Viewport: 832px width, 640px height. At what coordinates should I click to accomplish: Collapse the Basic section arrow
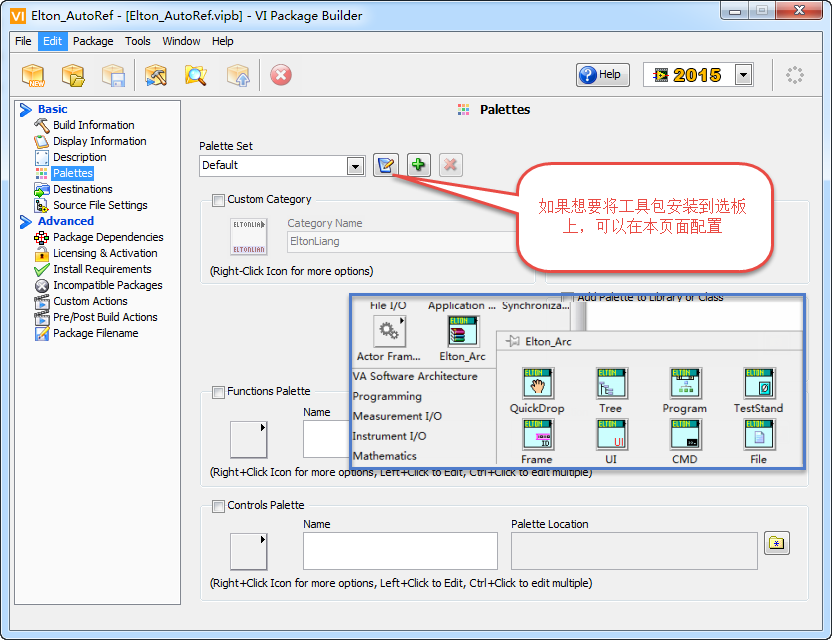pyautogui.click(x=25, y=110)
